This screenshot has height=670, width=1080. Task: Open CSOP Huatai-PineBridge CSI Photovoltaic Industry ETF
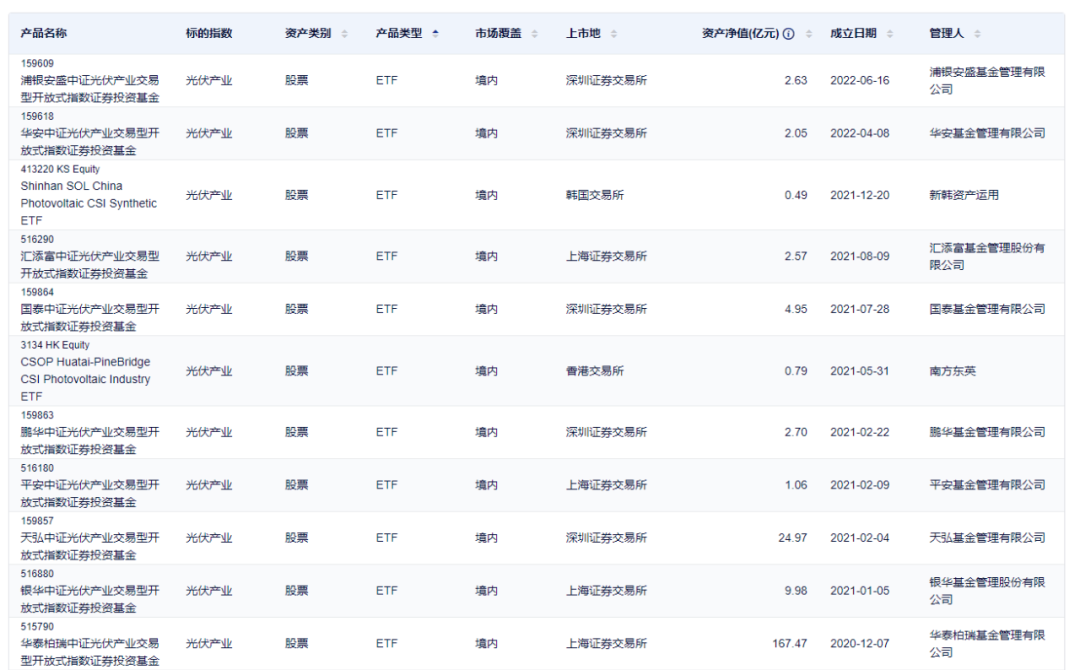pos(86,372)
